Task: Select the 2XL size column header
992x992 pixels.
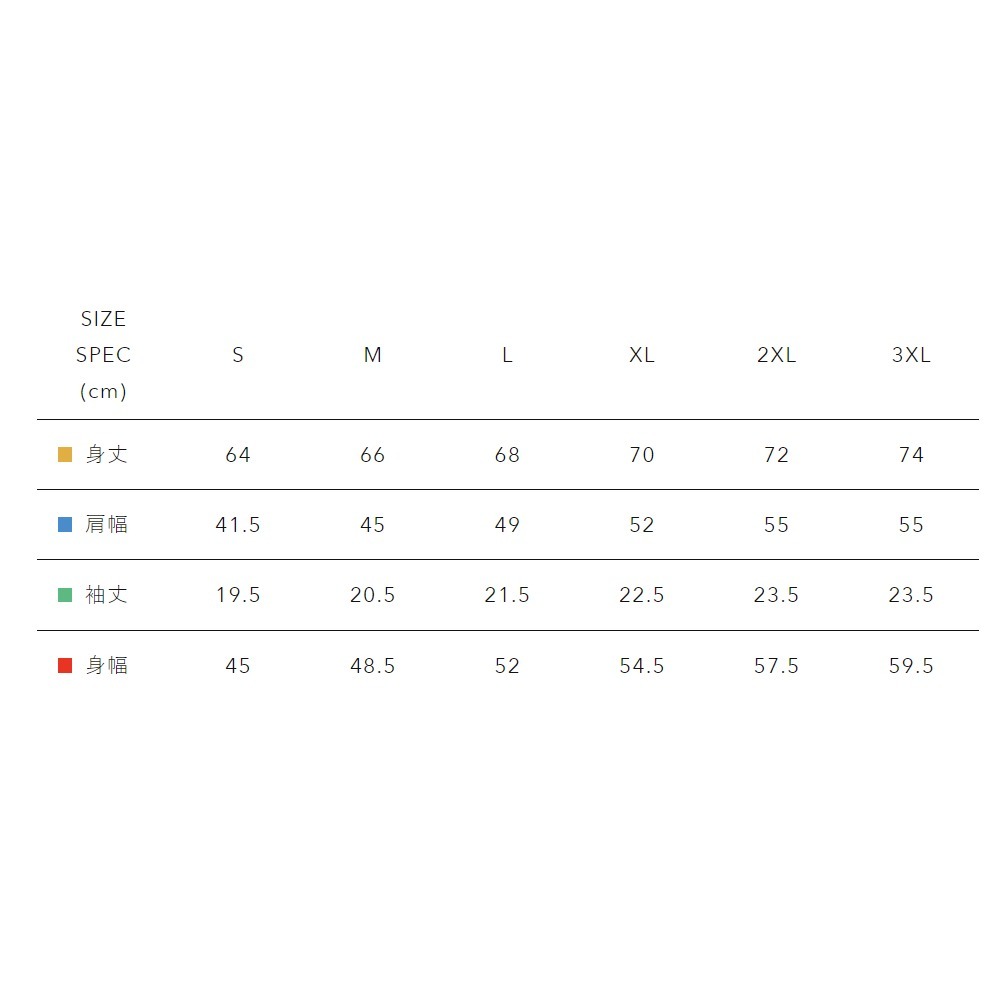Action: coord(776,355)
